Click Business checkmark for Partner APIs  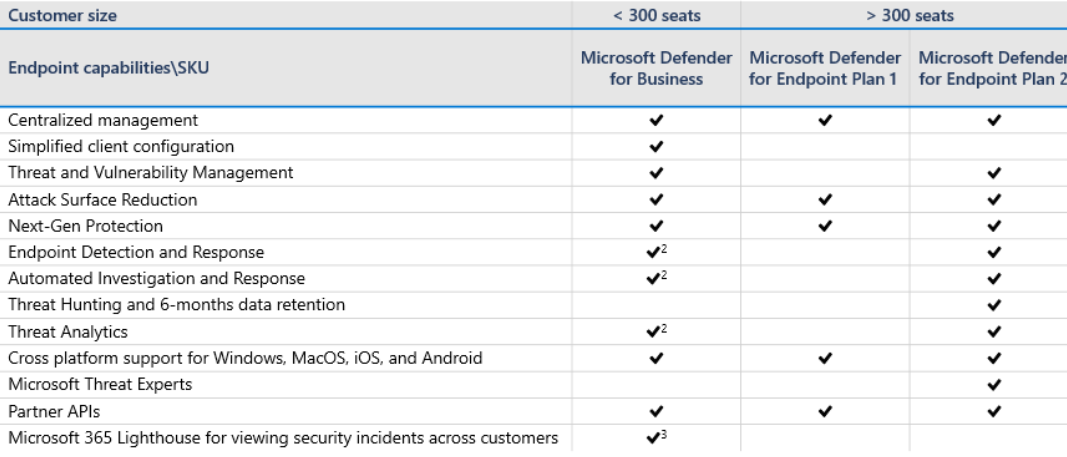[x=656, y=411]
